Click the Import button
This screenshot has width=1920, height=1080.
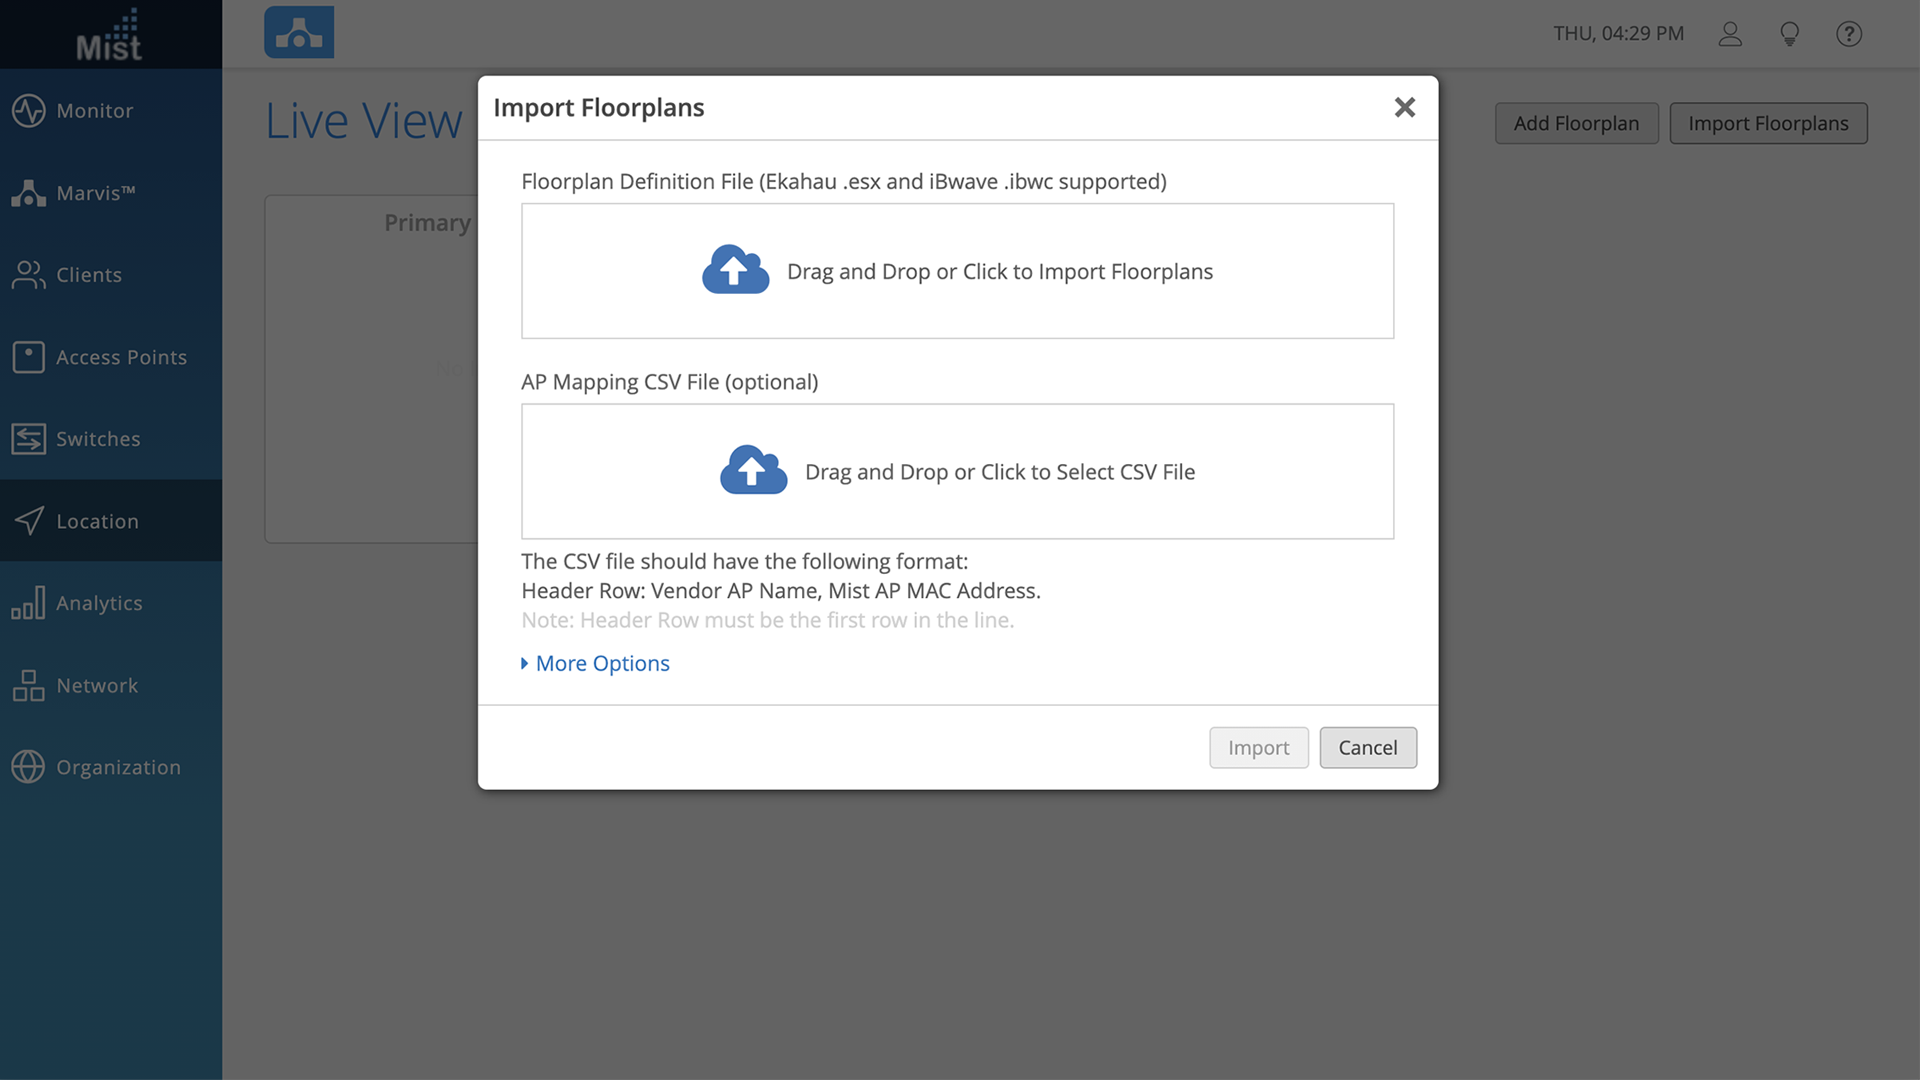tap(1258, 748)
